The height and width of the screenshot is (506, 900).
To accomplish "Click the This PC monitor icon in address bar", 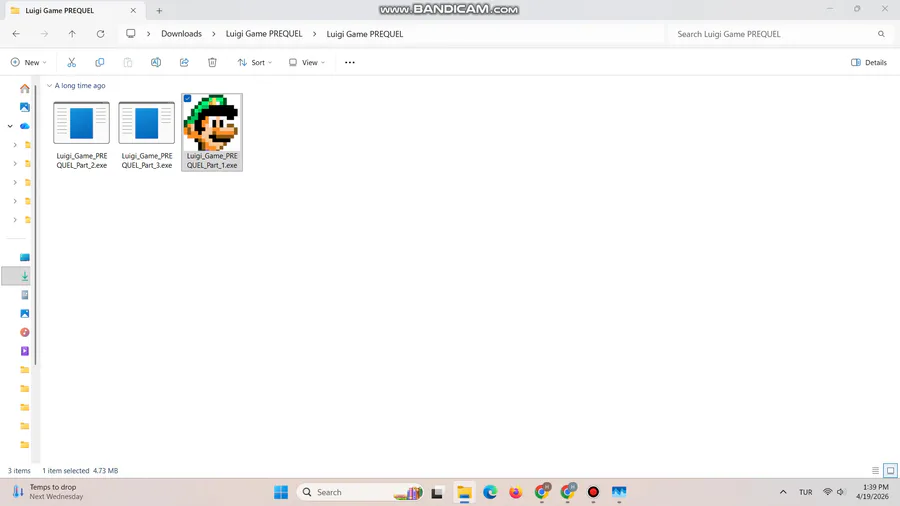I will click(x=131, y=34).
